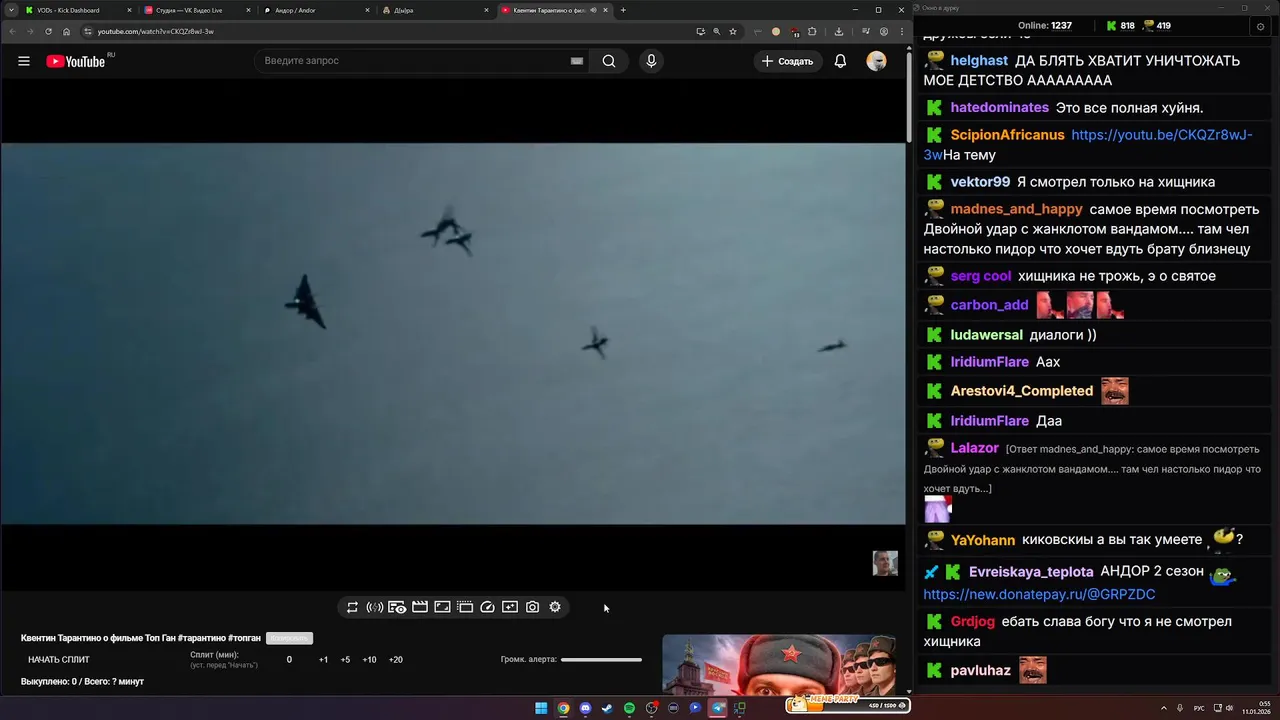Open the YouTube hamburger guide menu
The height and width of the screenshot is (720, 1280).
24,61
